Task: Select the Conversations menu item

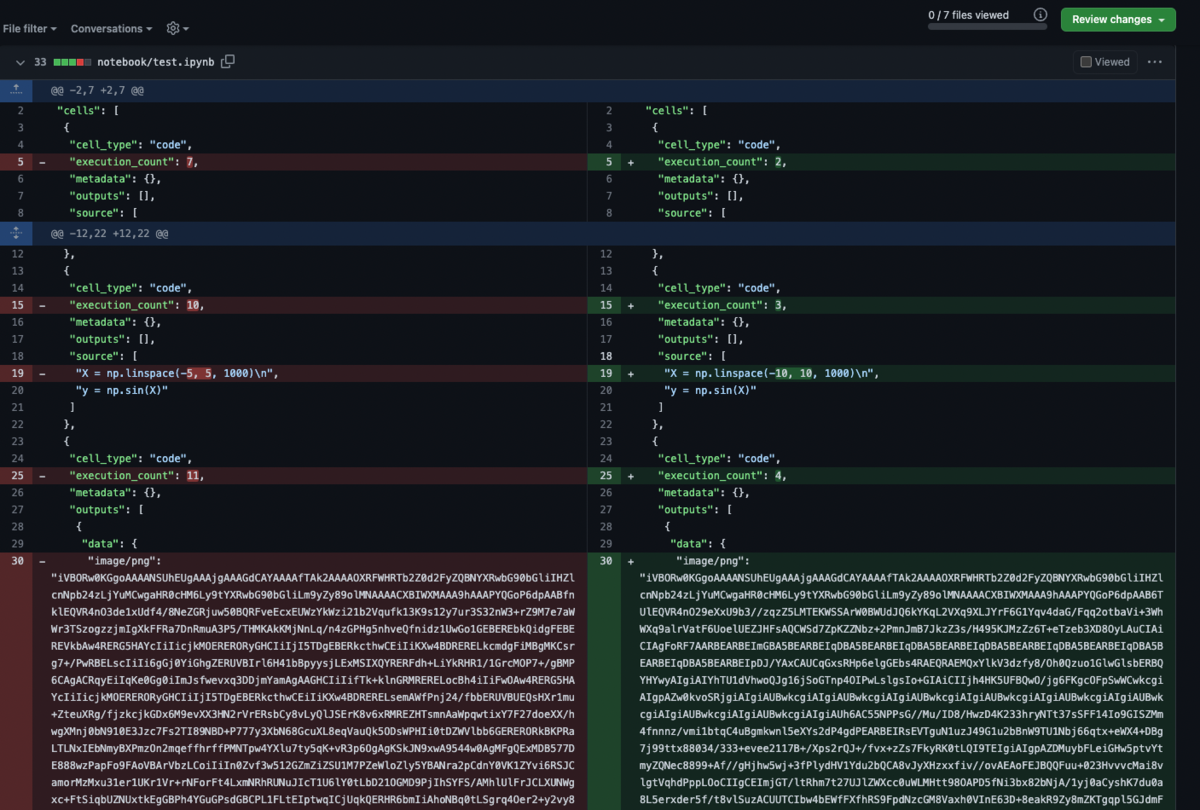Action: pos(110,28)
